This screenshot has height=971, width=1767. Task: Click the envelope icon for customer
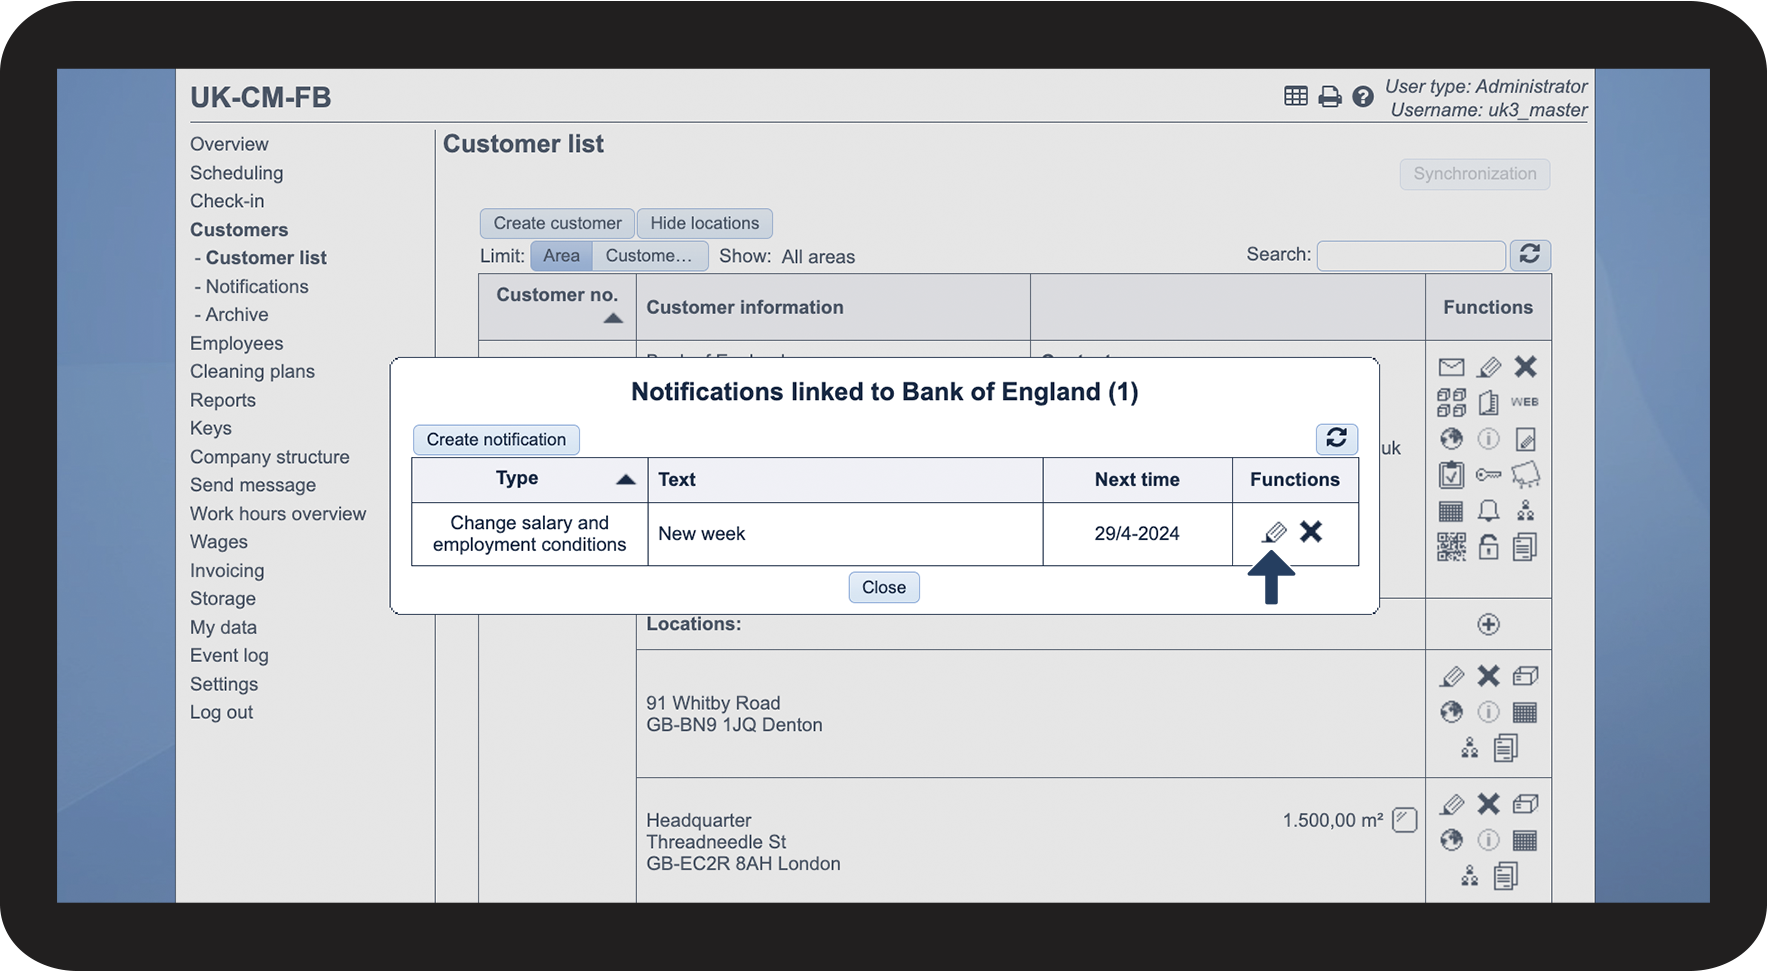[x=1451, y=367]
